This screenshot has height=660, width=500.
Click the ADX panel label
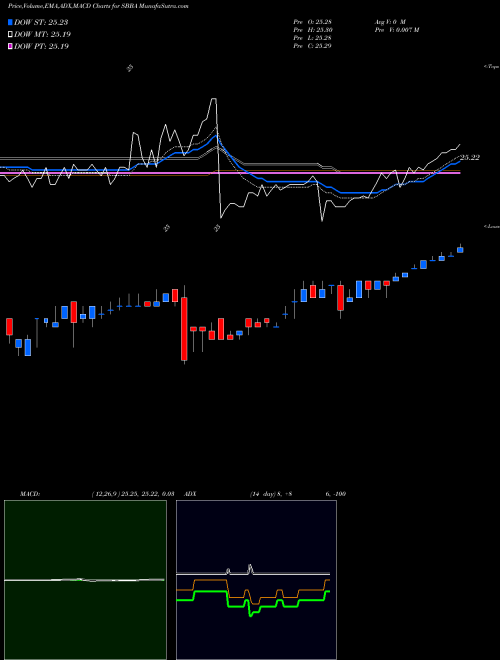(x=190, y=494)
